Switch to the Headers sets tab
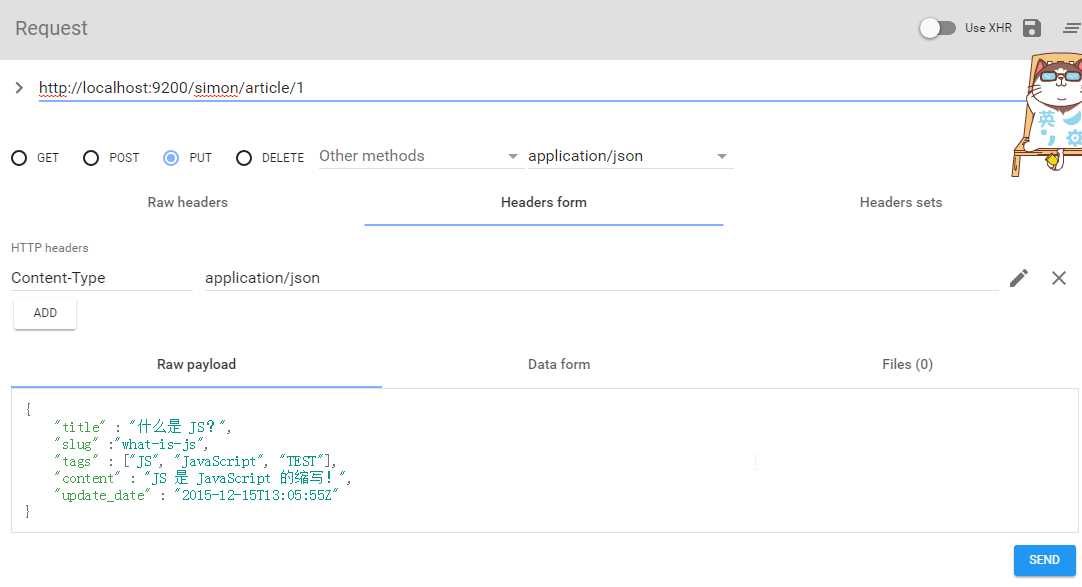The width and height of the screenshot is (1082, 587). [x=901, y=202]
